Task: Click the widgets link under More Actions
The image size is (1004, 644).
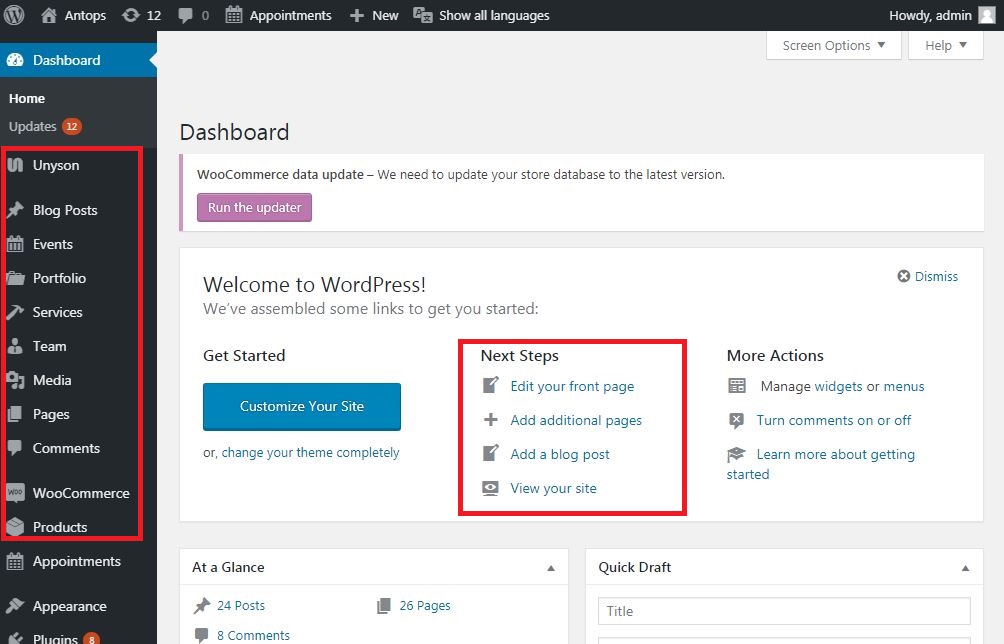Action: [838, 386]
